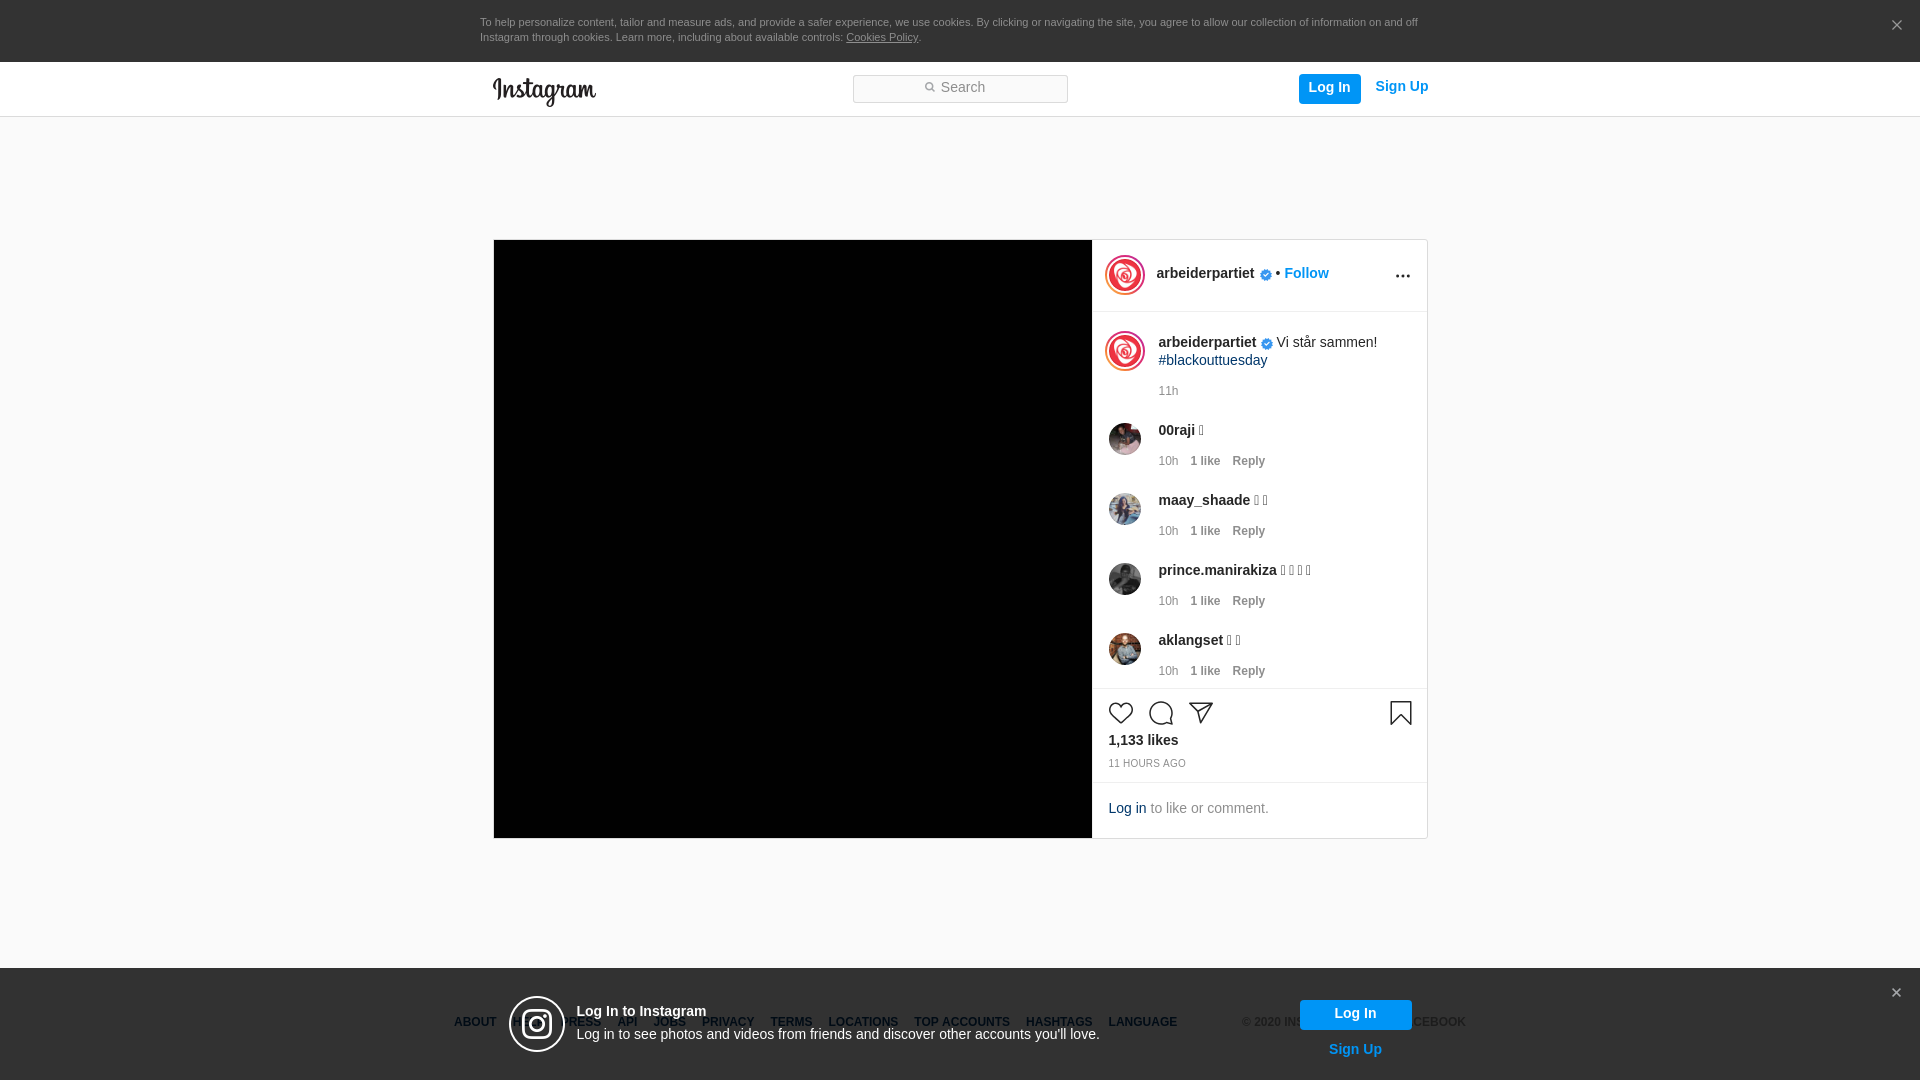The width and height of the screenshot is (1920, 1080).
Task: Click the heart like icon
Action: tap(1120, 713)
